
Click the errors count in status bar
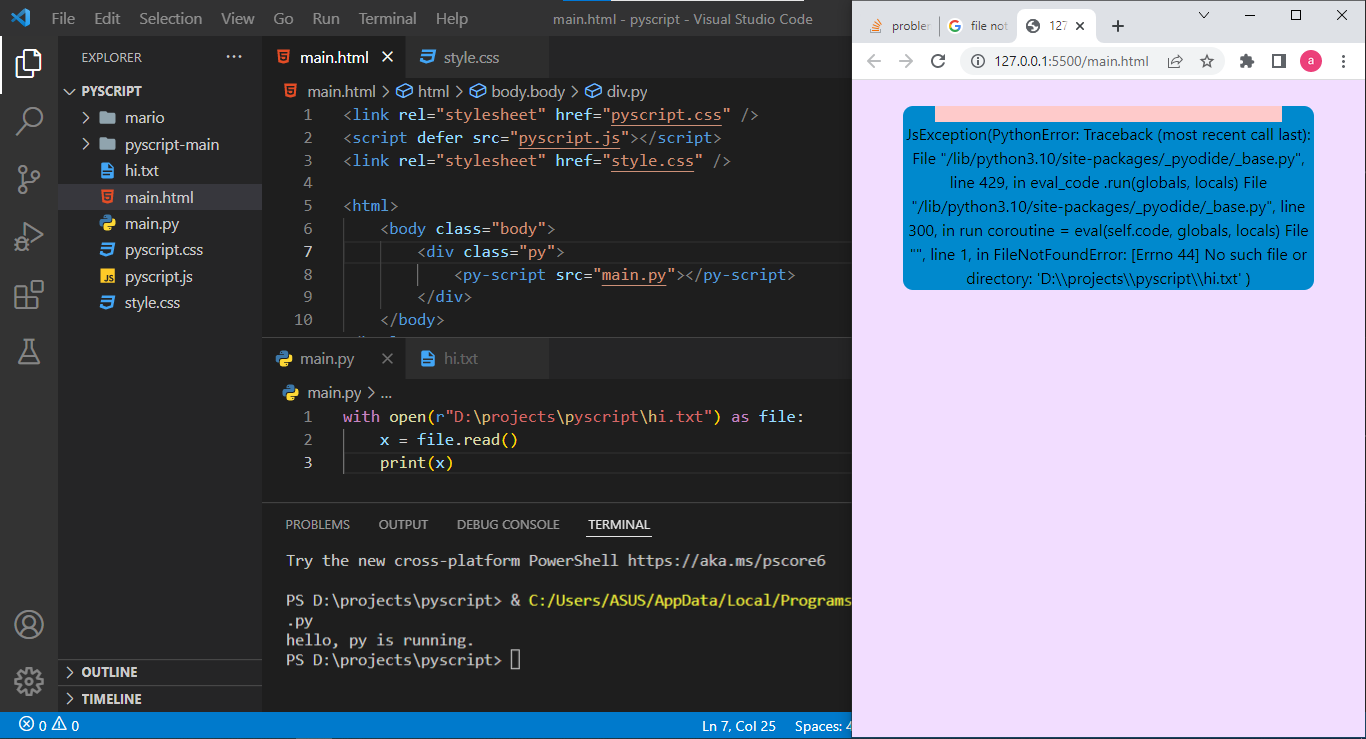click(33, 726)
